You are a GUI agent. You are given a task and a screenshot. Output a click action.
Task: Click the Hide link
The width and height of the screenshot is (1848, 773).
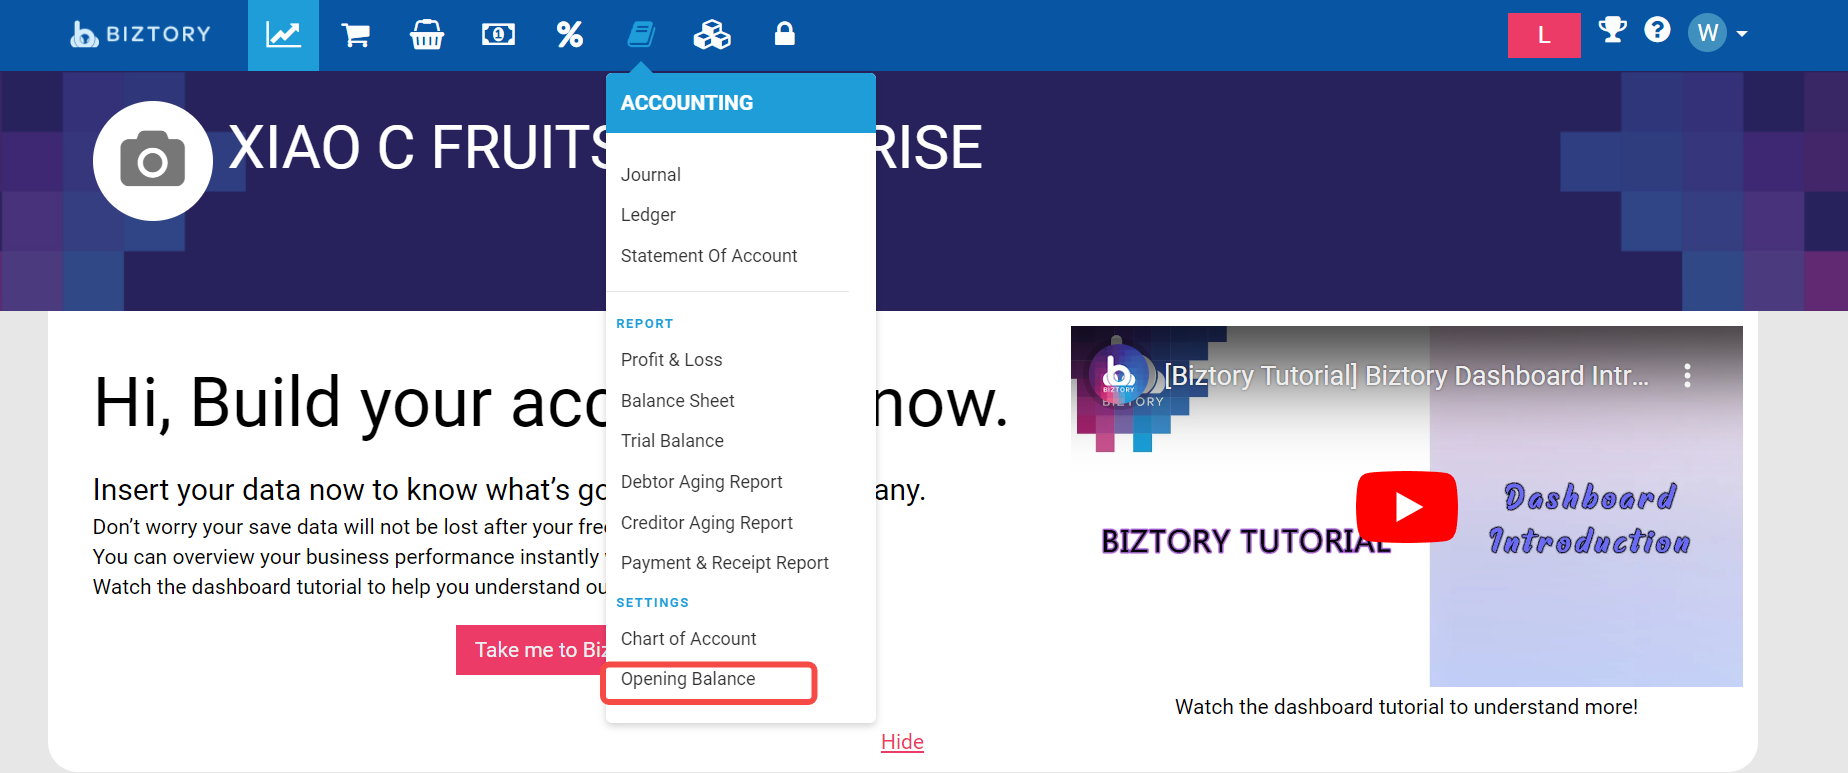(x=902, y=742)
